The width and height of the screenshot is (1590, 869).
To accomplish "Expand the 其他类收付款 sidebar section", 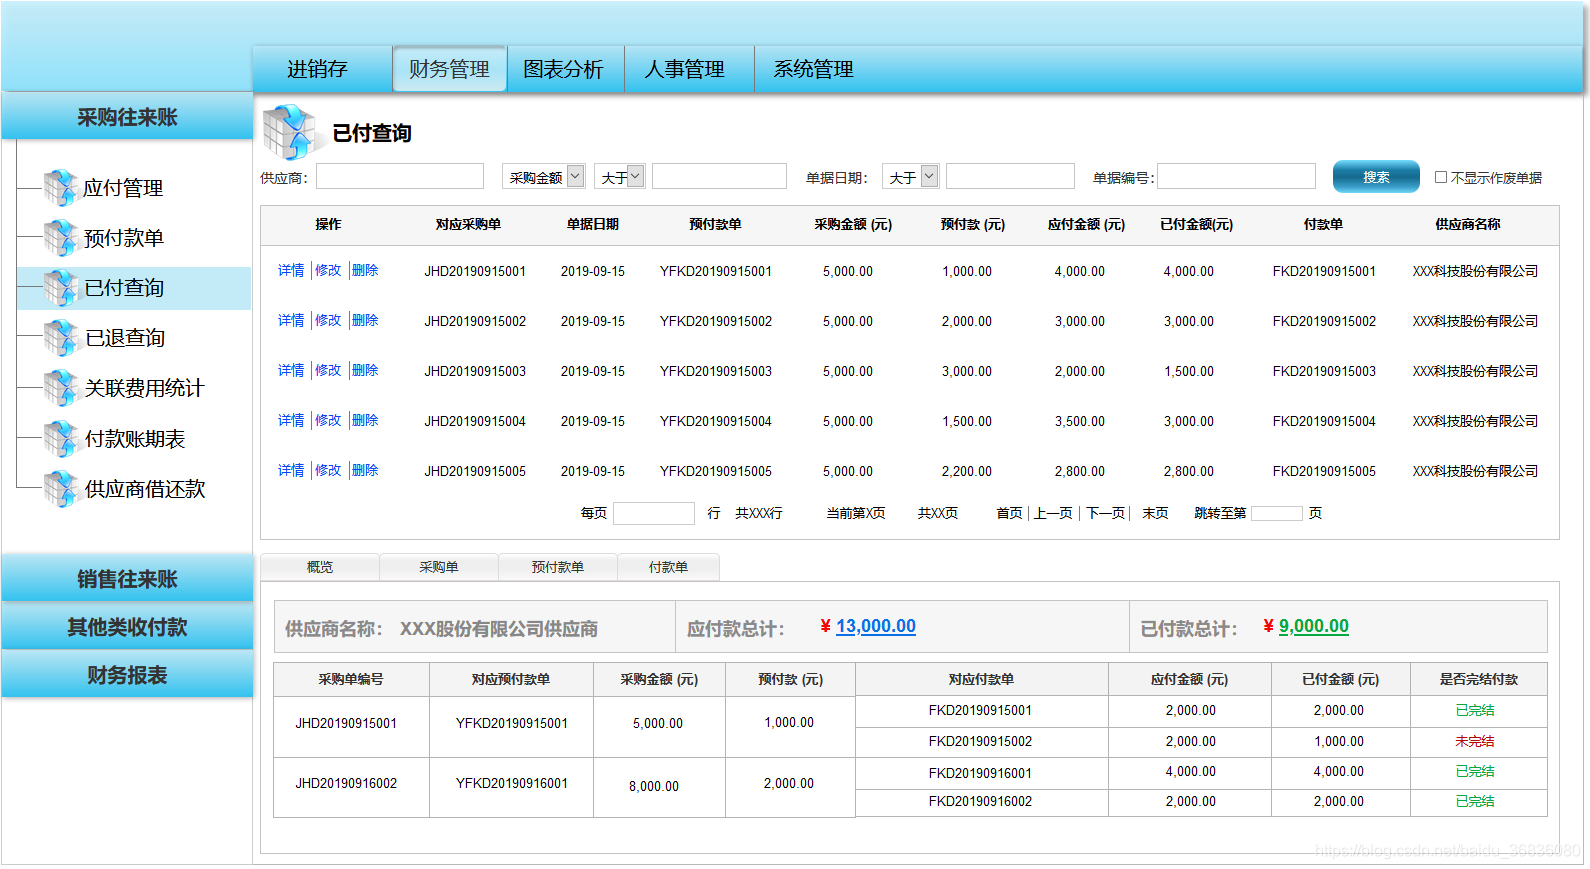I will pyautogui.click(x=127, y=627).
